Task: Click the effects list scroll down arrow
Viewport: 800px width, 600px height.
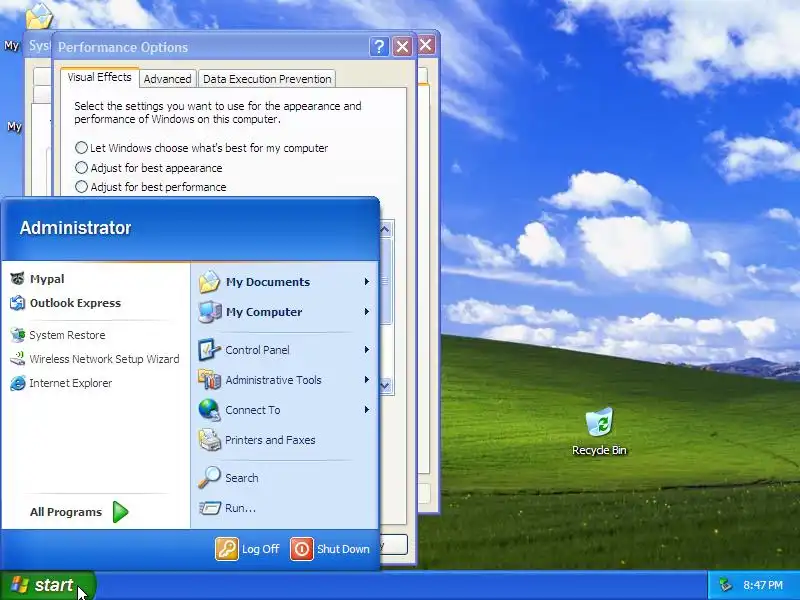Action: (x=386, y=386)
